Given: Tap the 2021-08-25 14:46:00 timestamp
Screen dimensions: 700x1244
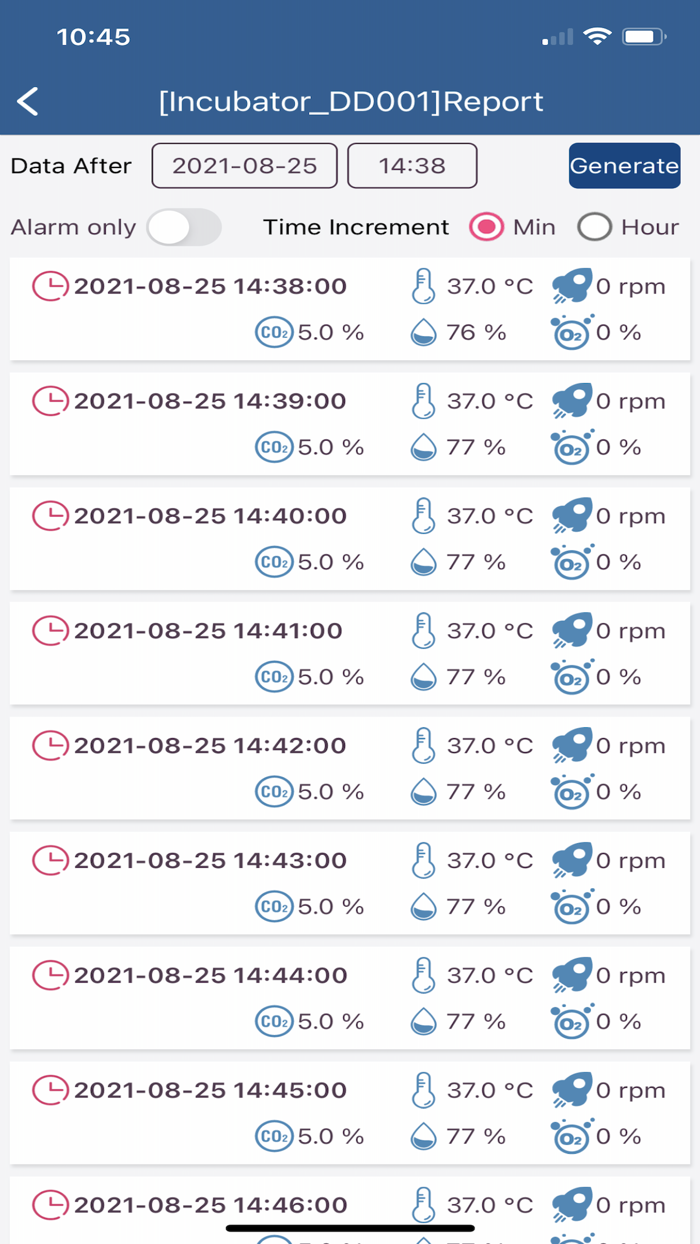Looking at the screenshot, I should (x=210, y=1205).
